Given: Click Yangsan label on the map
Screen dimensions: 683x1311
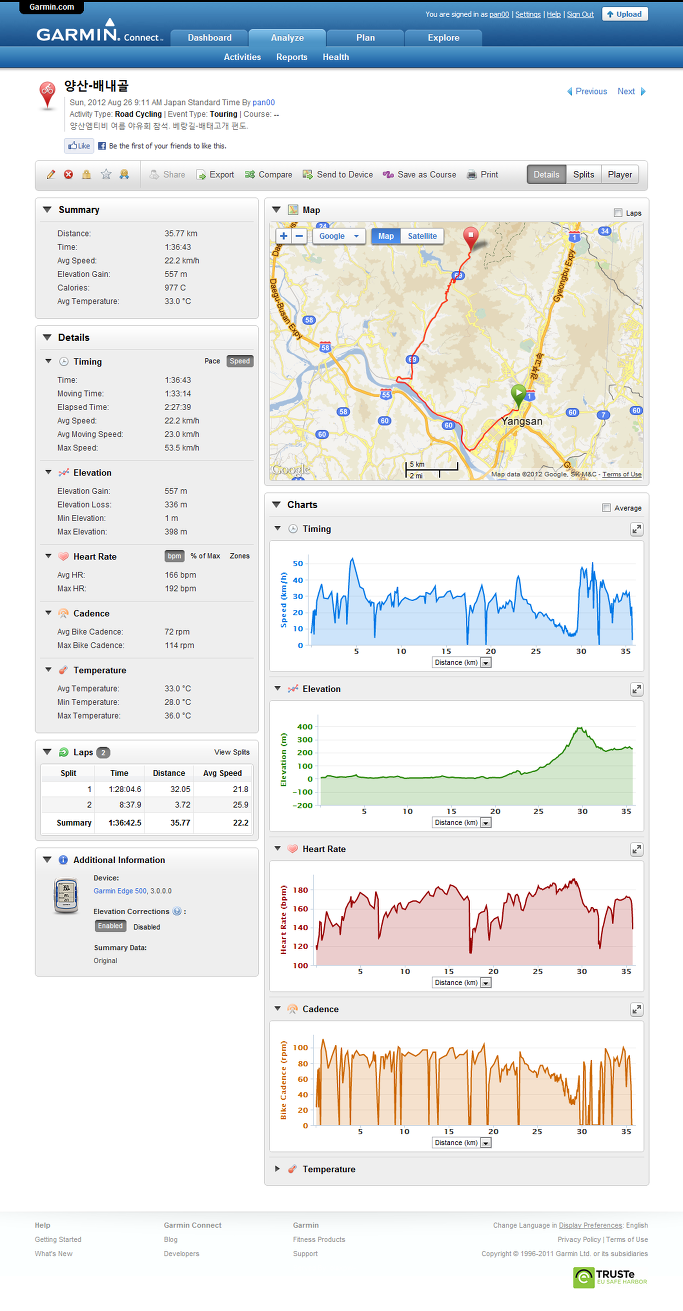Looking at the screenshot, I should coord(522,421).
